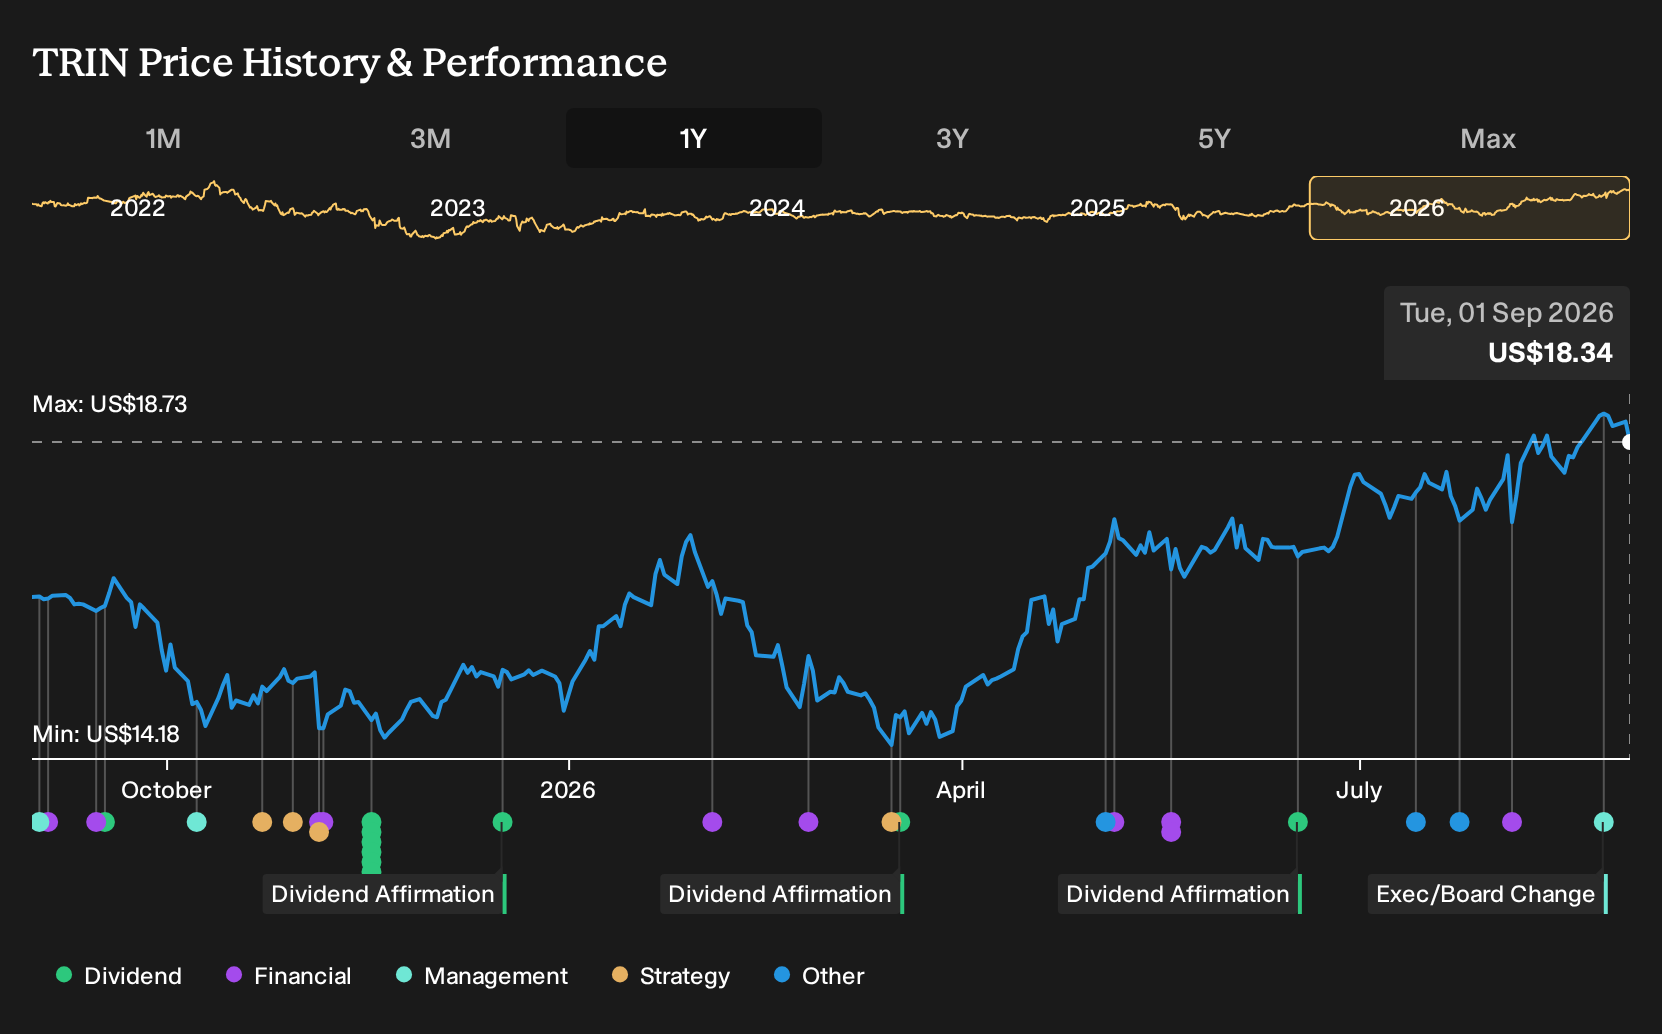Toggle the Management legend filter
Viewport: 1662px width, 1034px height.
[482, 976]
